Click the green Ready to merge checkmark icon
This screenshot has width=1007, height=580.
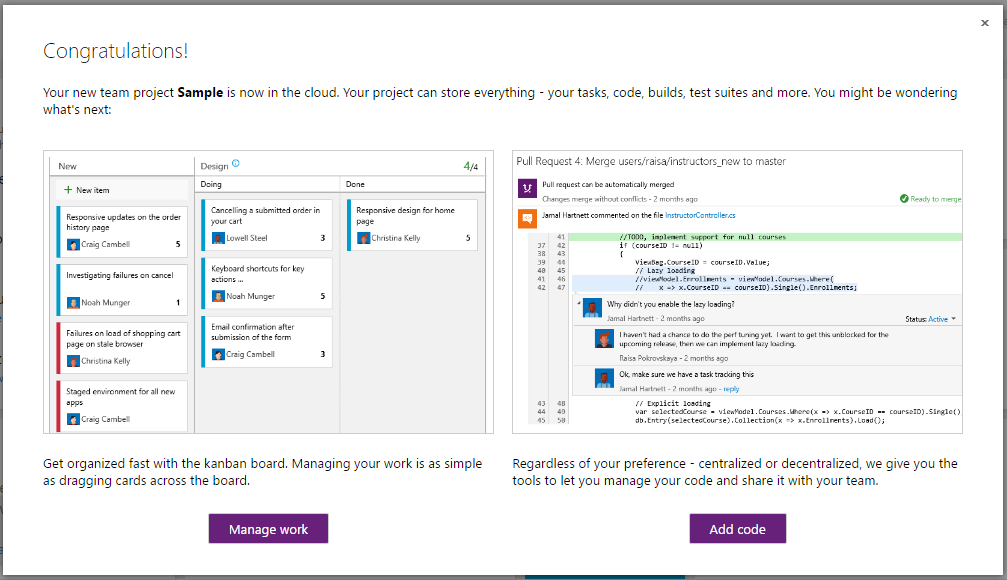(x=904, y=199)
